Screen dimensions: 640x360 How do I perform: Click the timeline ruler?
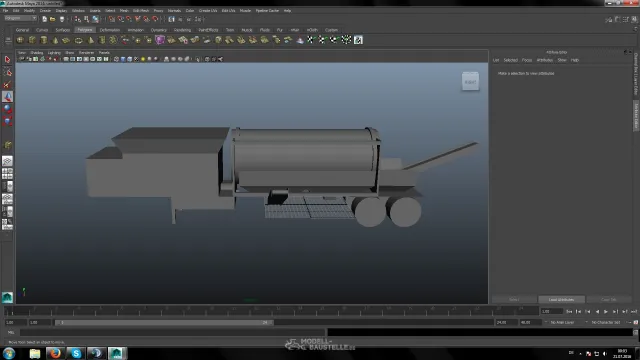point(271,311)
